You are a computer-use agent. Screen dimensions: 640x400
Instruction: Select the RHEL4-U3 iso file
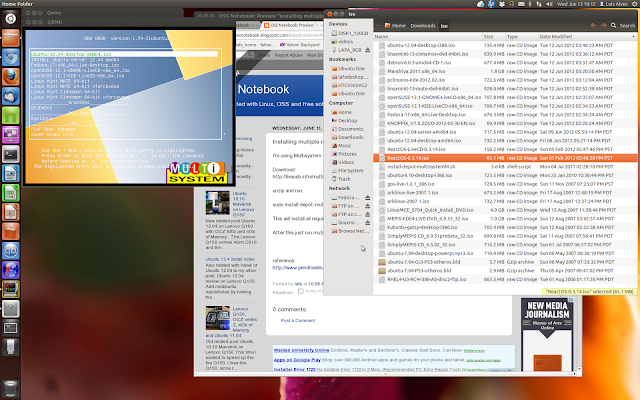tap(505, 280)
